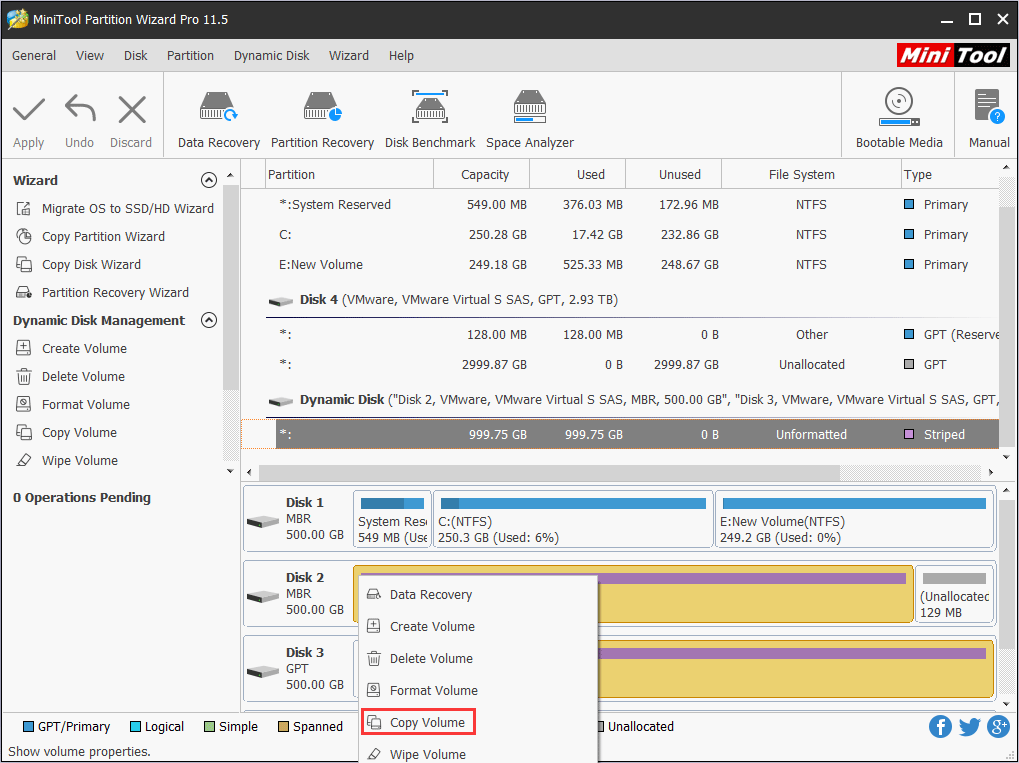Open the Partition menu
1019x763 pixels.
190,56
